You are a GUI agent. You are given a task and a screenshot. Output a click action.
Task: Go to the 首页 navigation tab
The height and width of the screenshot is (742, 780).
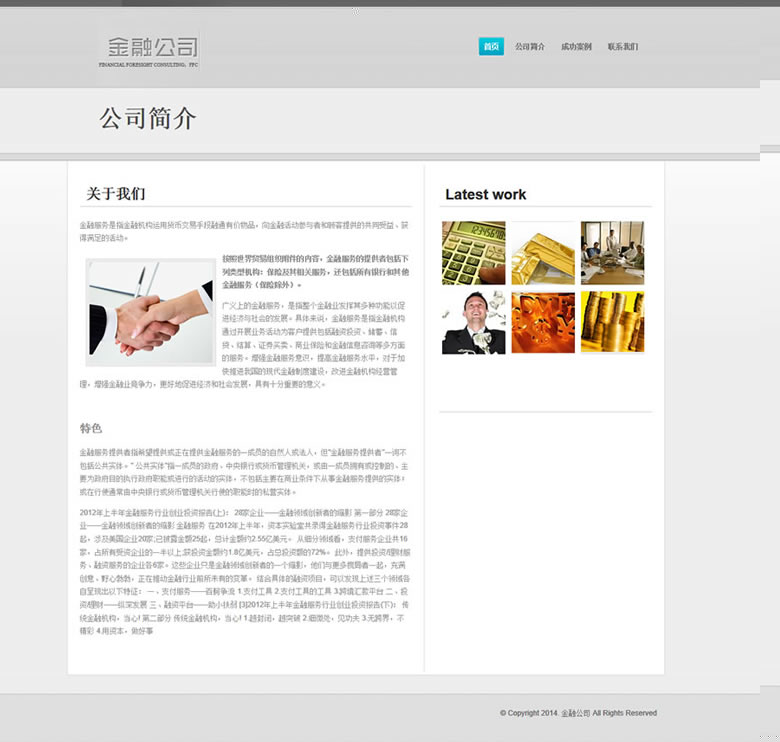click(491, 47)
